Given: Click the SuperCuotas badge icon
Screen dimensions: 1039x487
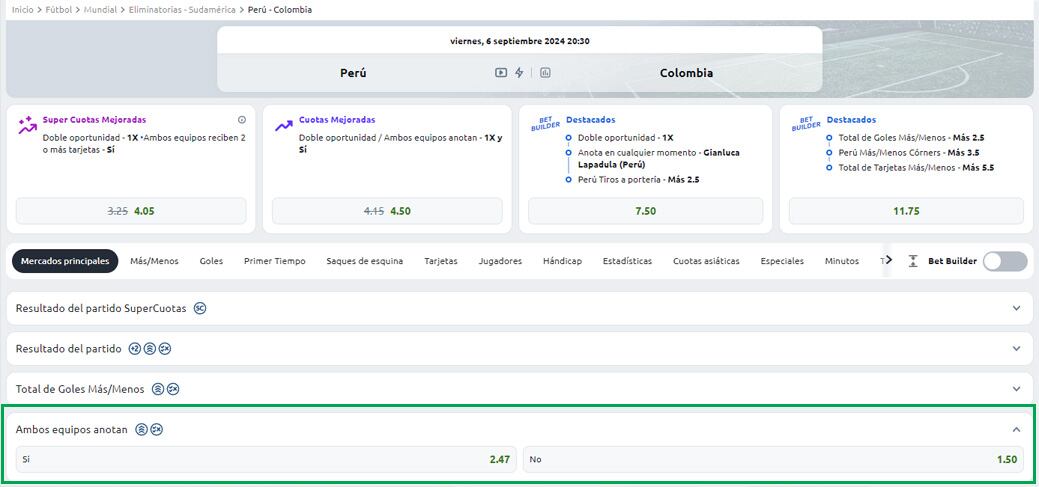Looking at the screenshot, I should point(200,308).
